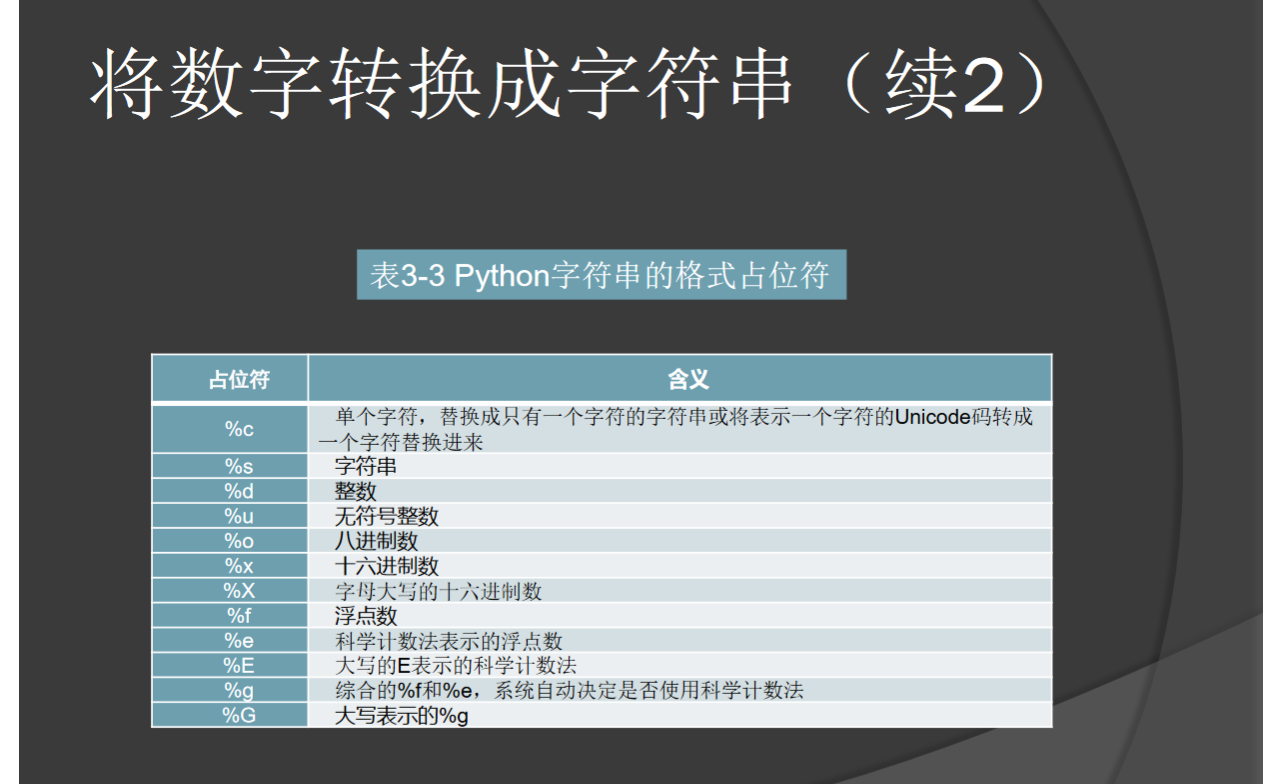1272x784 pixels.
Task: Select the %f placeholder cell
Action: coord(230,616)
